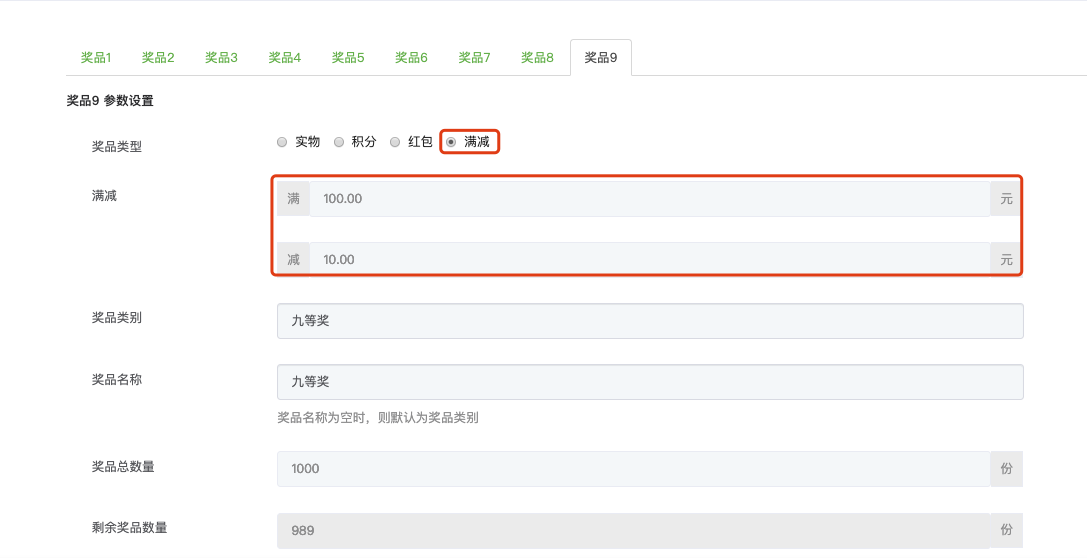
Task: Switch to 奖品6 tab
Action: pos(411,58)
